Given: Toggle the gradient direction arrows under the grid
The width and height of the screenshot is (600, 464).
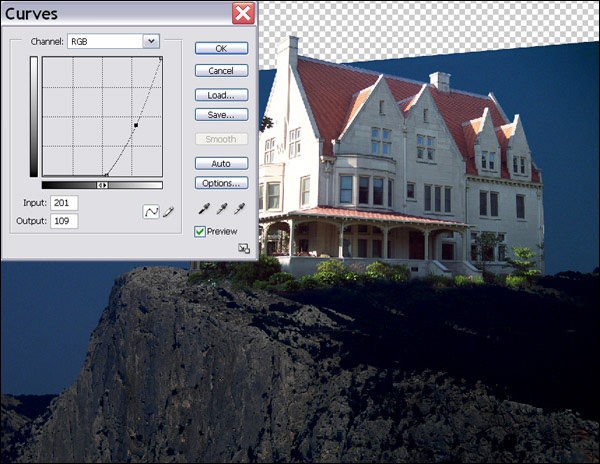Looking at the screenshot, I should coord(102,185).
